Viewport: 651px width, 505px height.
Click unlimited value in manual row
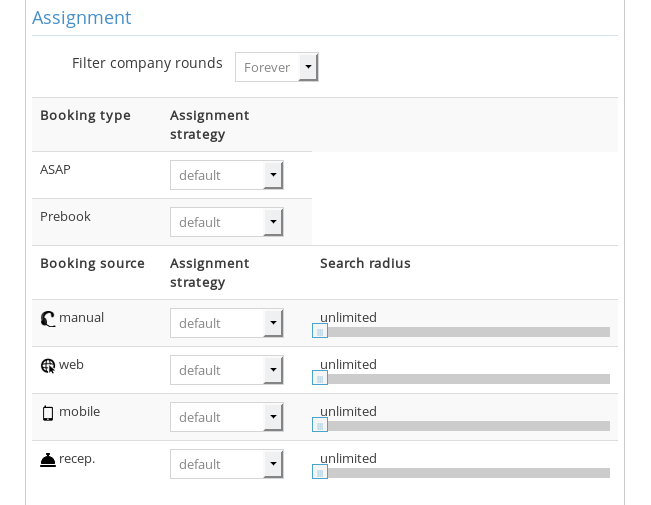348,318
